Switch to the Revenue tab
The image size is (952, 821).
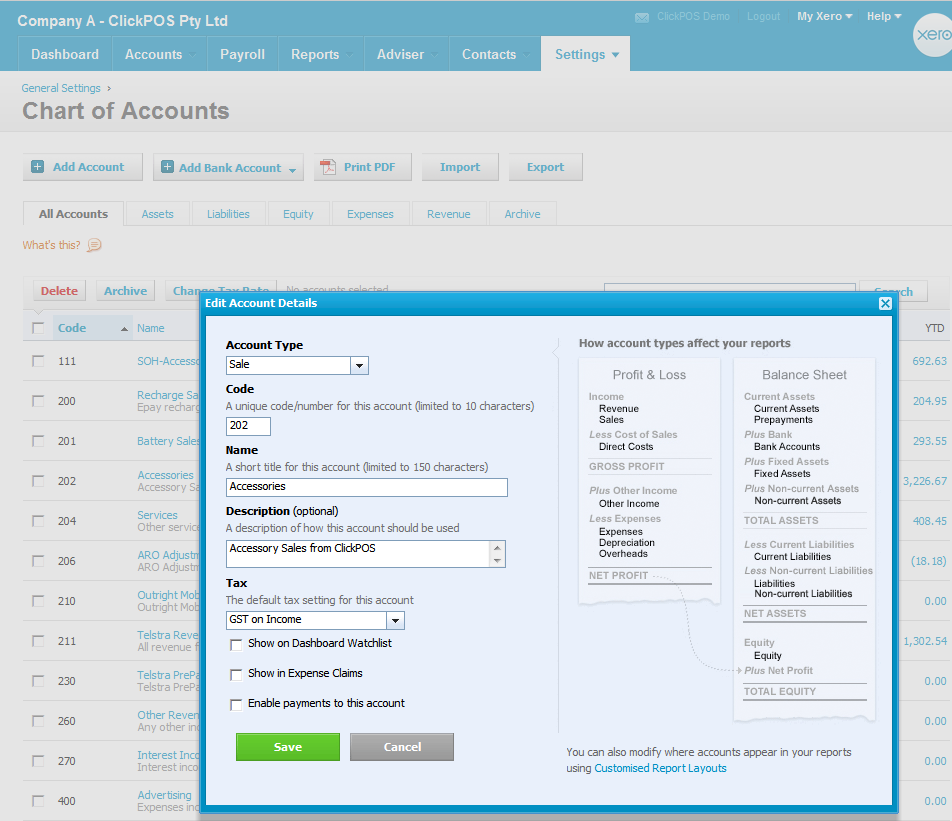(449, 214)
